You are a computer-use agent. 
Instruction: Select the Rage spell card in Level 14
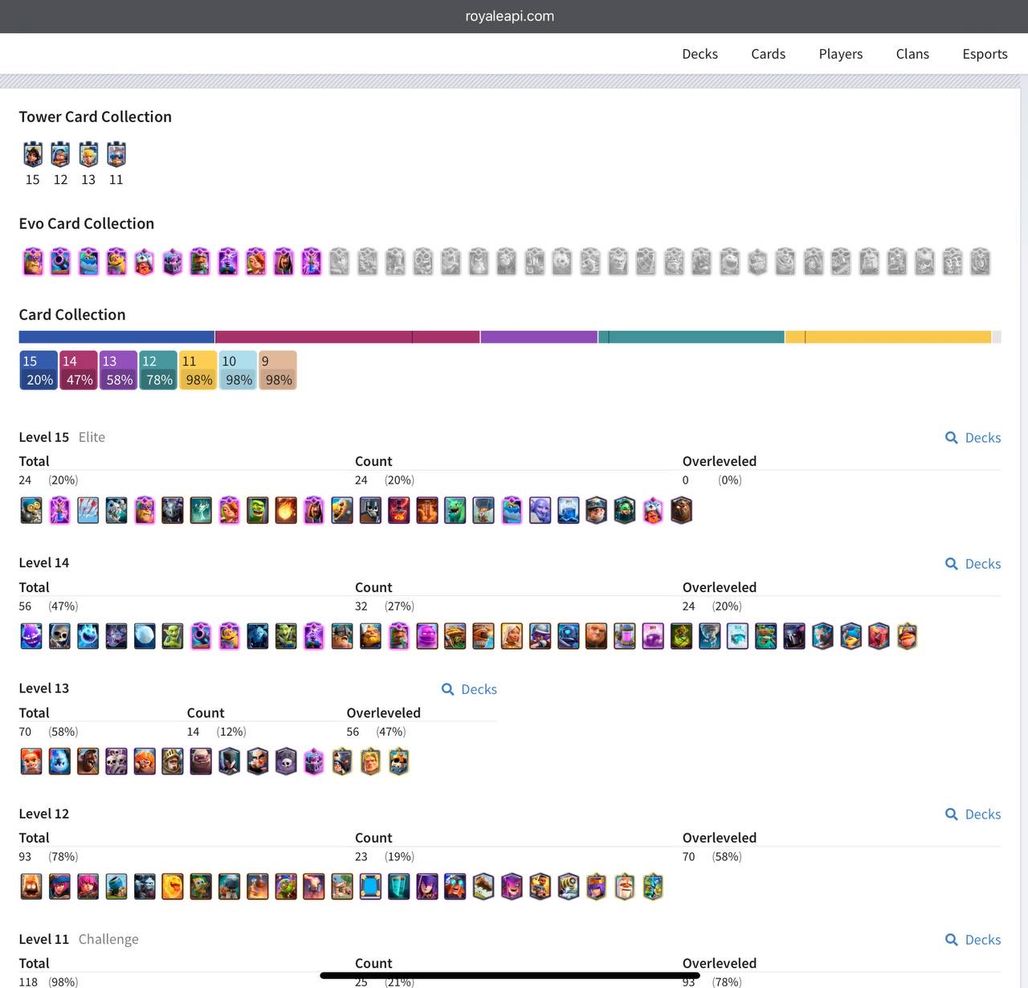(x=653, y=636)
